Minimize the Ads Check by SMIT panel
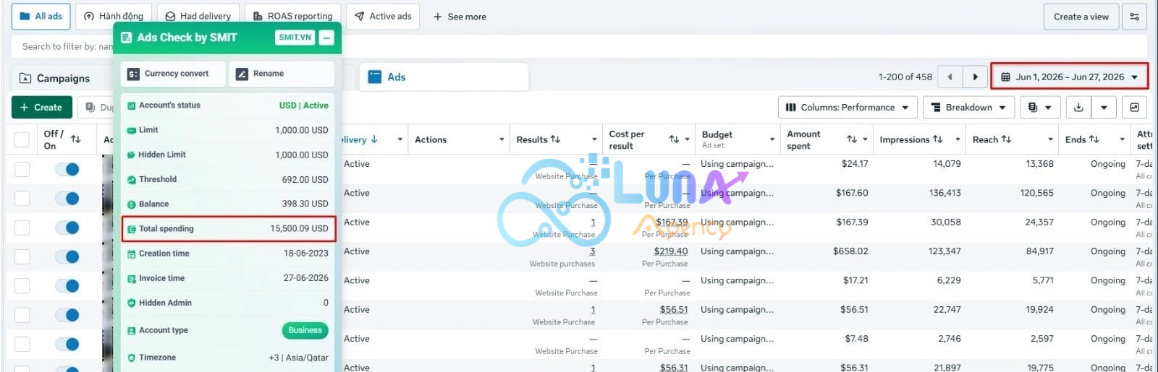Image resolution: width=1158 pixels, height=372 pixels. pos(326,37)
